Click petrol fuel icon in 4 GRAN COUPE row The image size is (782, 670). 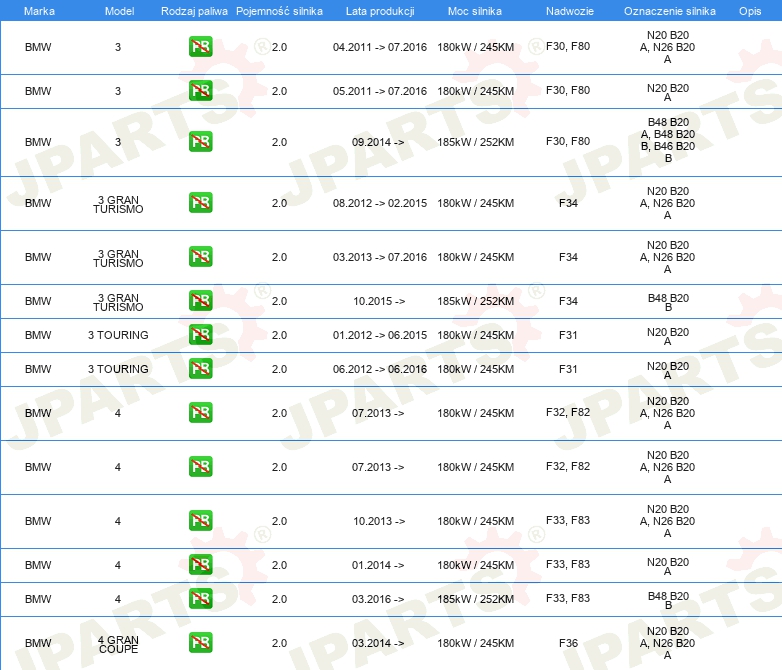click(200, 643)
